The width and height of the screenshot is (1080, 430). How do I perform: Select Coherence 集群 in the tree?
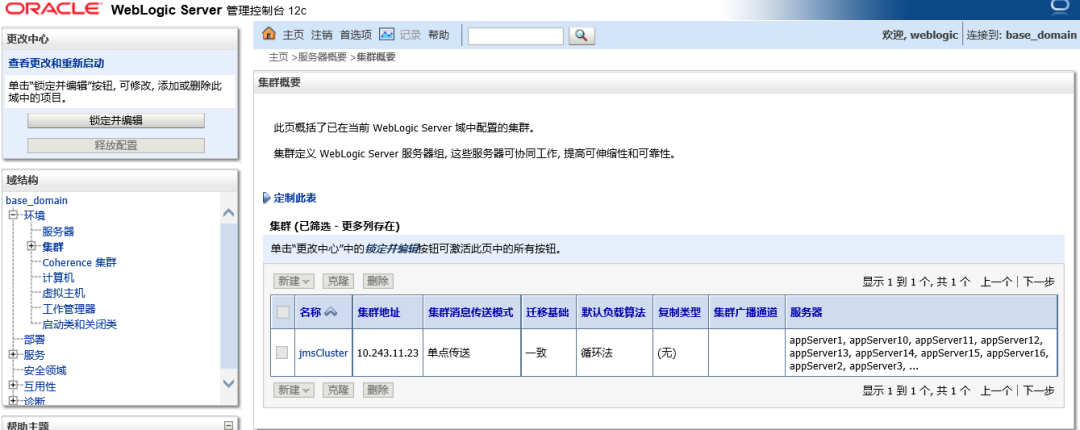coord(79,263)
